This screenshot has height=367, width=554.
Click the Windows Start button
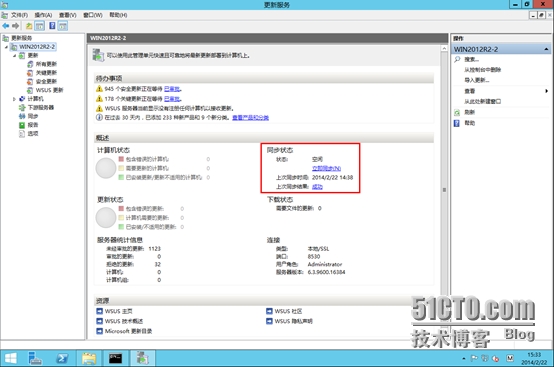[x=11, y=358]
